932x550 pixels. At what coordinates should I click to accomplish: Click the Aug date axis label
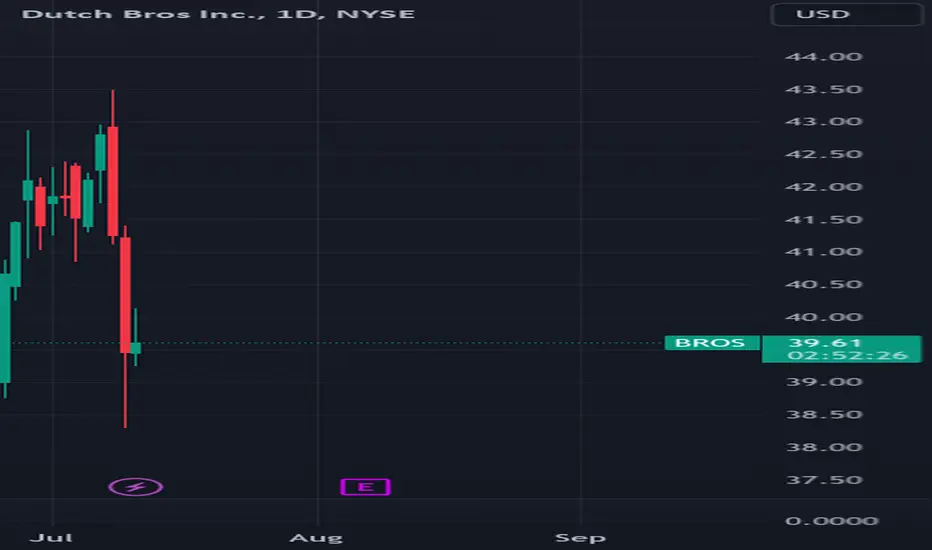coord(316,538)
